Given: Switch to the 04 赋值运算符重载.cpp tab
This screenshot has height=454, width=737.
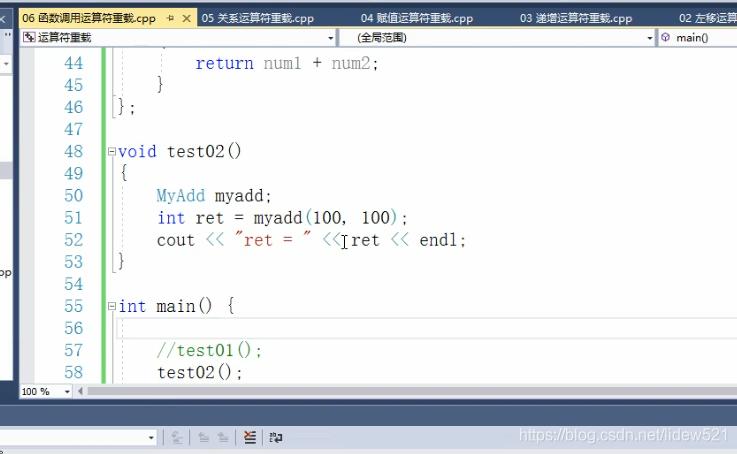Looking at the screenshot, I should click(x=416, y=18).
